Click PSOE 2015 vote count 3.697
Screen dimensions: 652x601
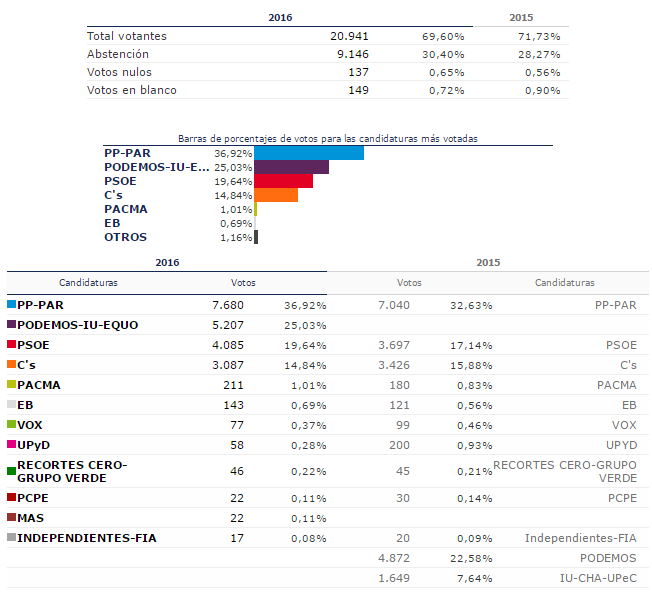pos(394,345)
